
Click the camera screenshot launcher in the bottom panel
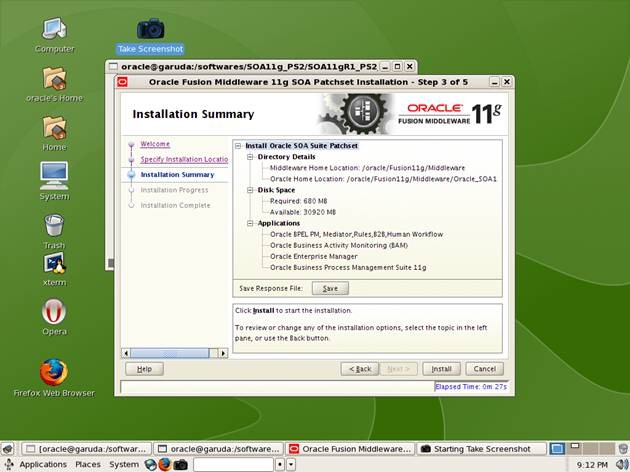(180, 465)
